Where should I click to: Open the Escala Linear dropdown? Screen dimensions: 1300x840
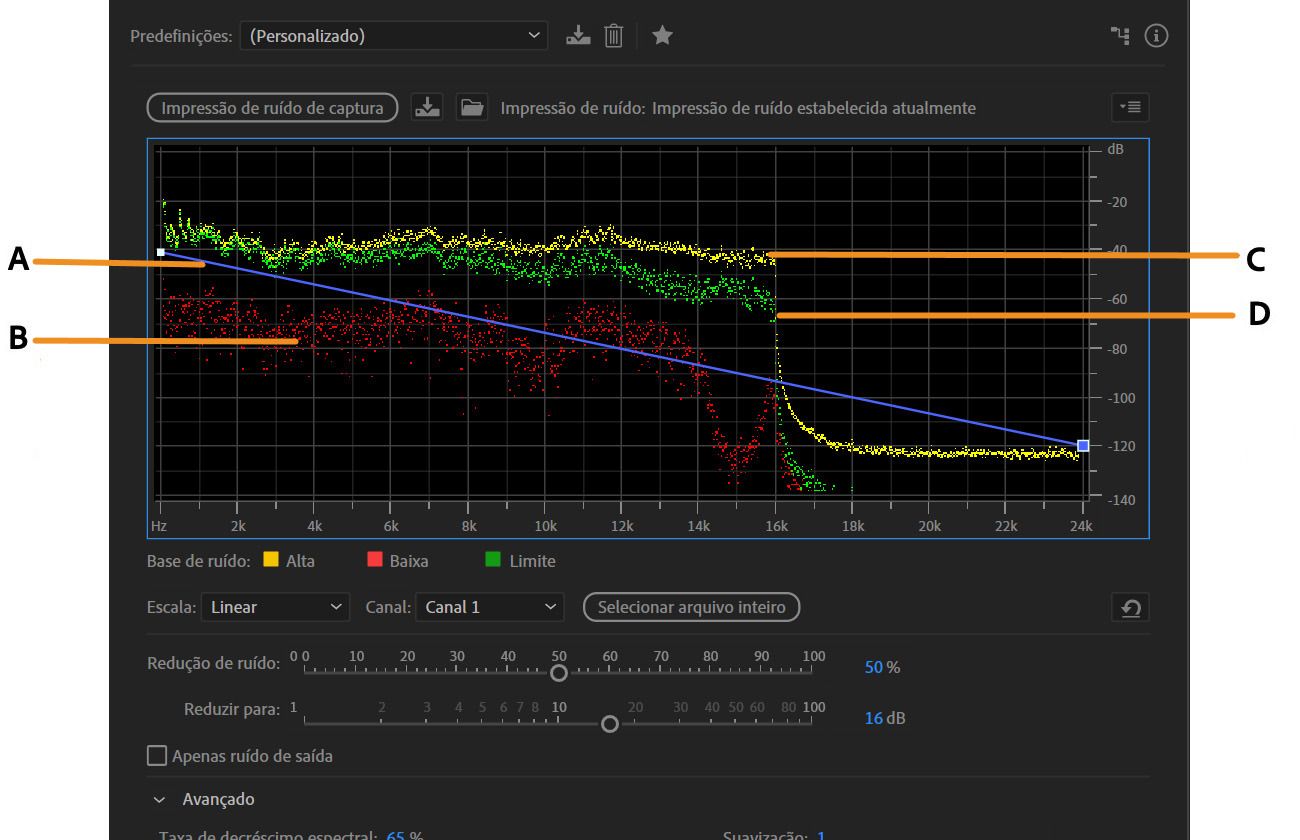coord(275,607)
